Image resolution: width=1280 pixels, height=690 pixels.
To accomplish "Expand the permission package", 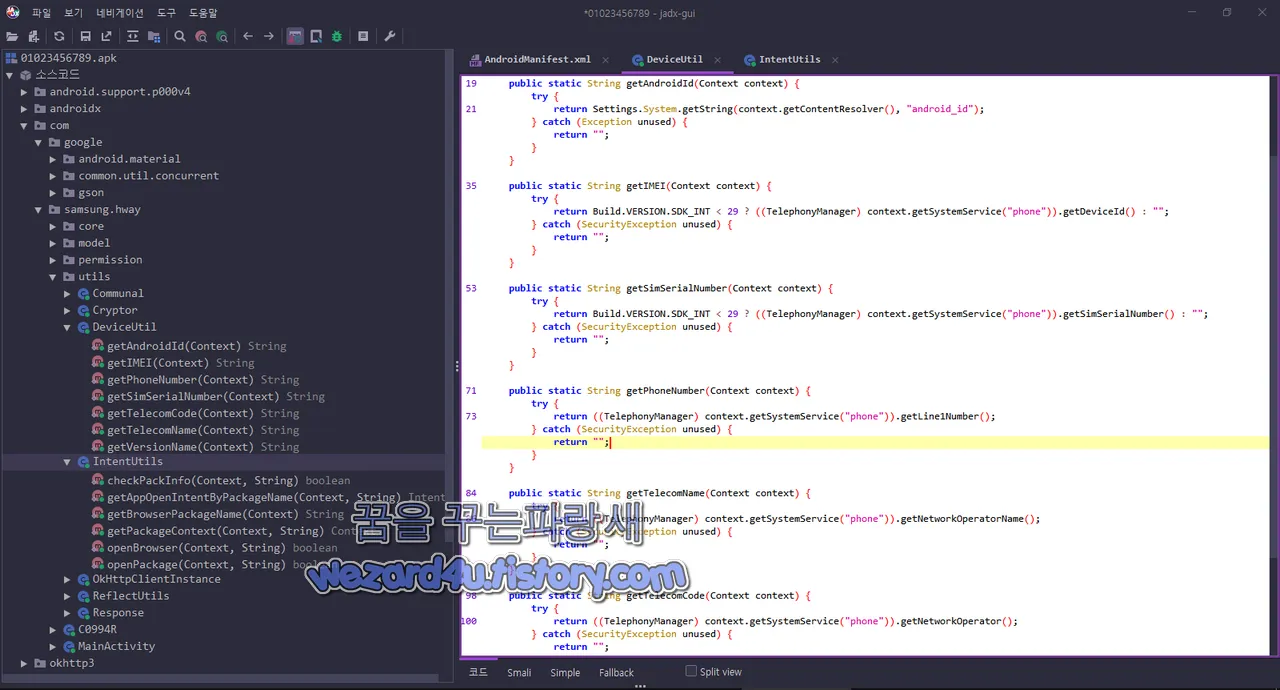I will [x=54, y=260].
